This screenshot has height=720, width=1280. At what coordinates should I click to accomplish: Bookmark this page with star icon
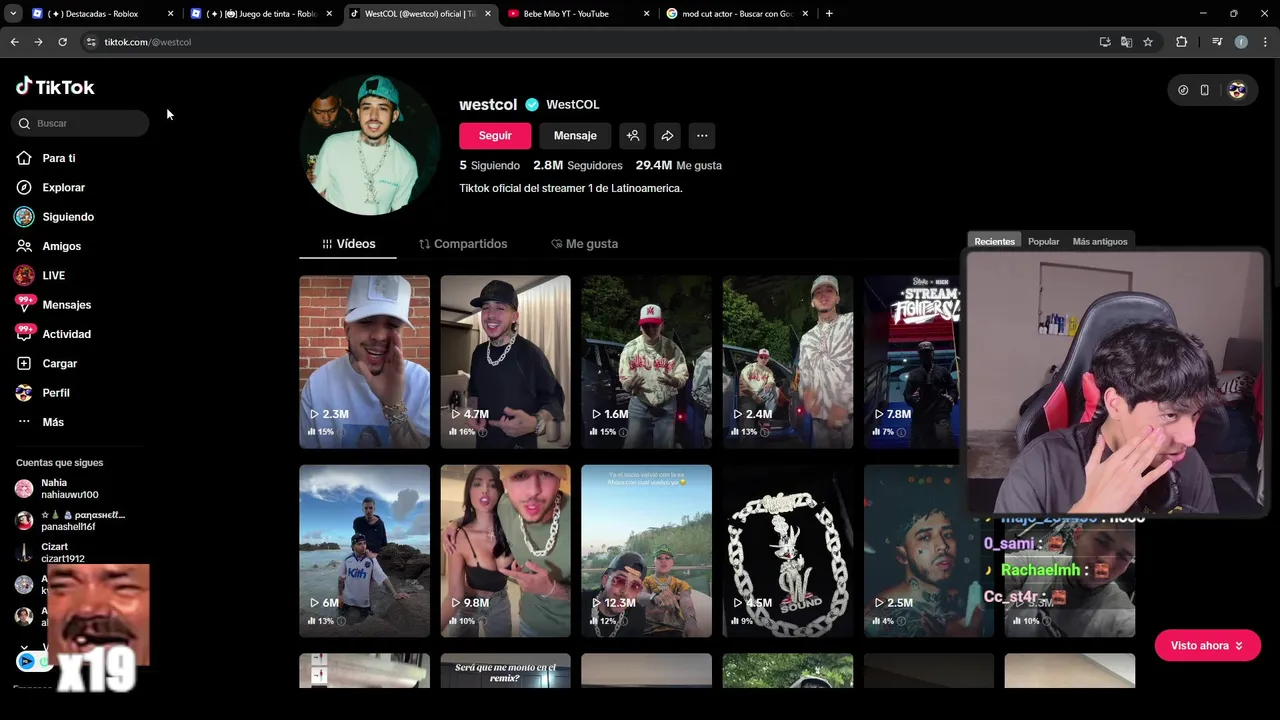pos(1148,42)
